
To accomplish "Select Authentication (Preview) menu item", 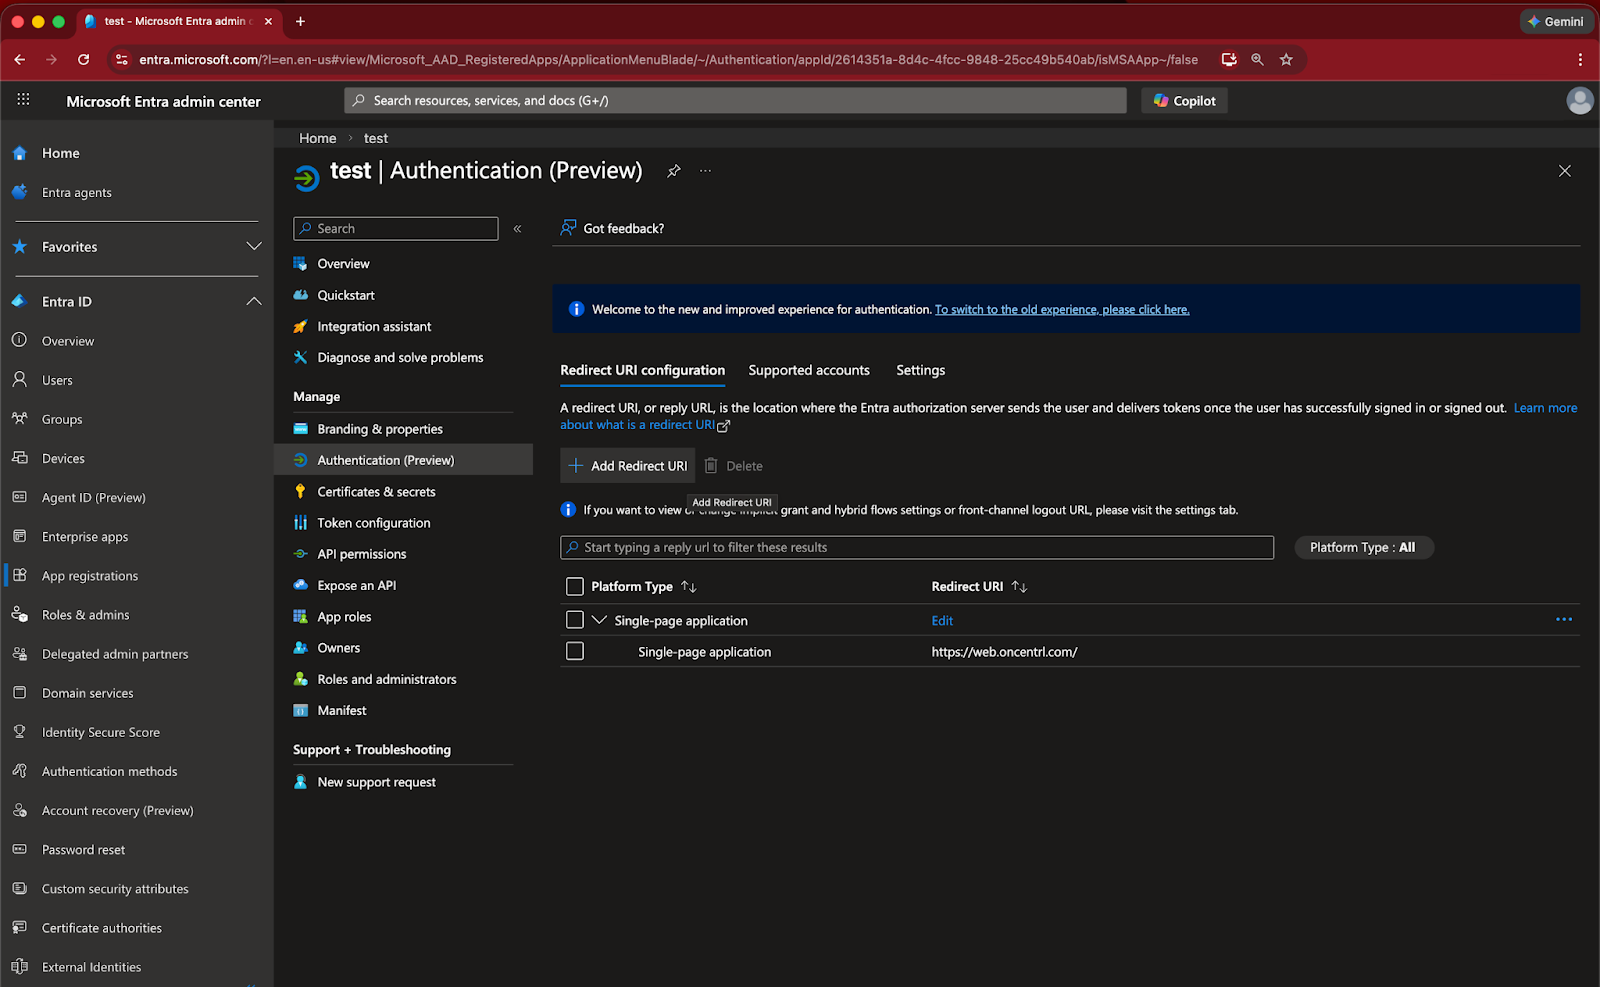I will click(x=403, y=460).
